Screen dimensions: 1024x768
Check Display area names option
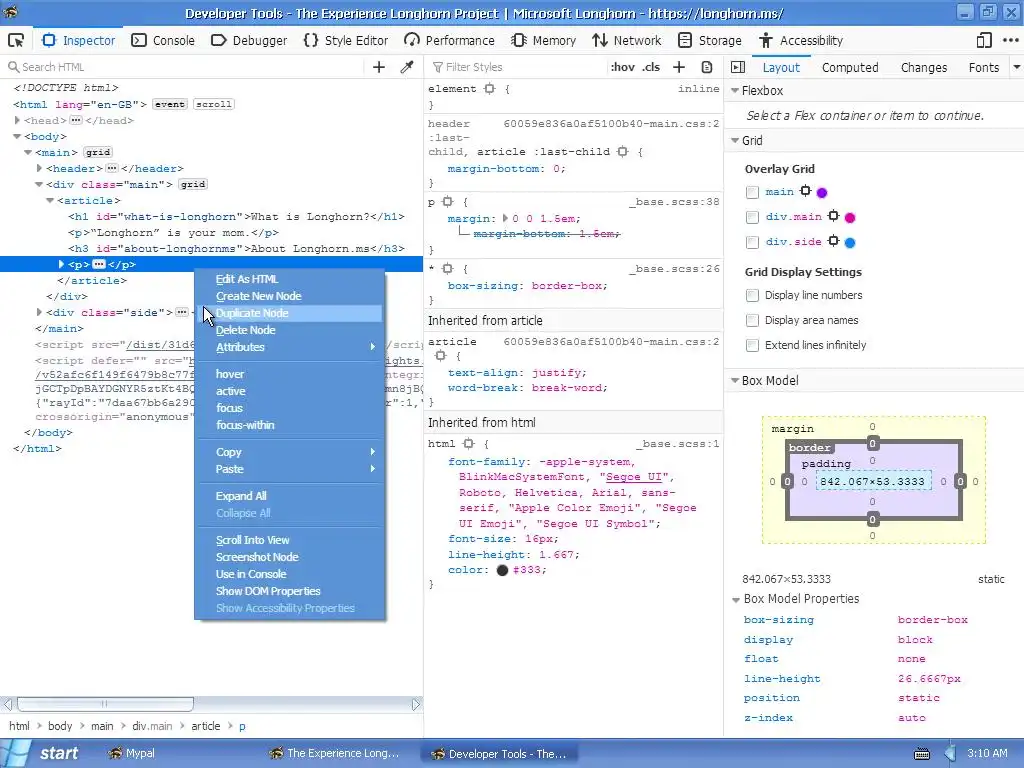(x=752, y=320)
